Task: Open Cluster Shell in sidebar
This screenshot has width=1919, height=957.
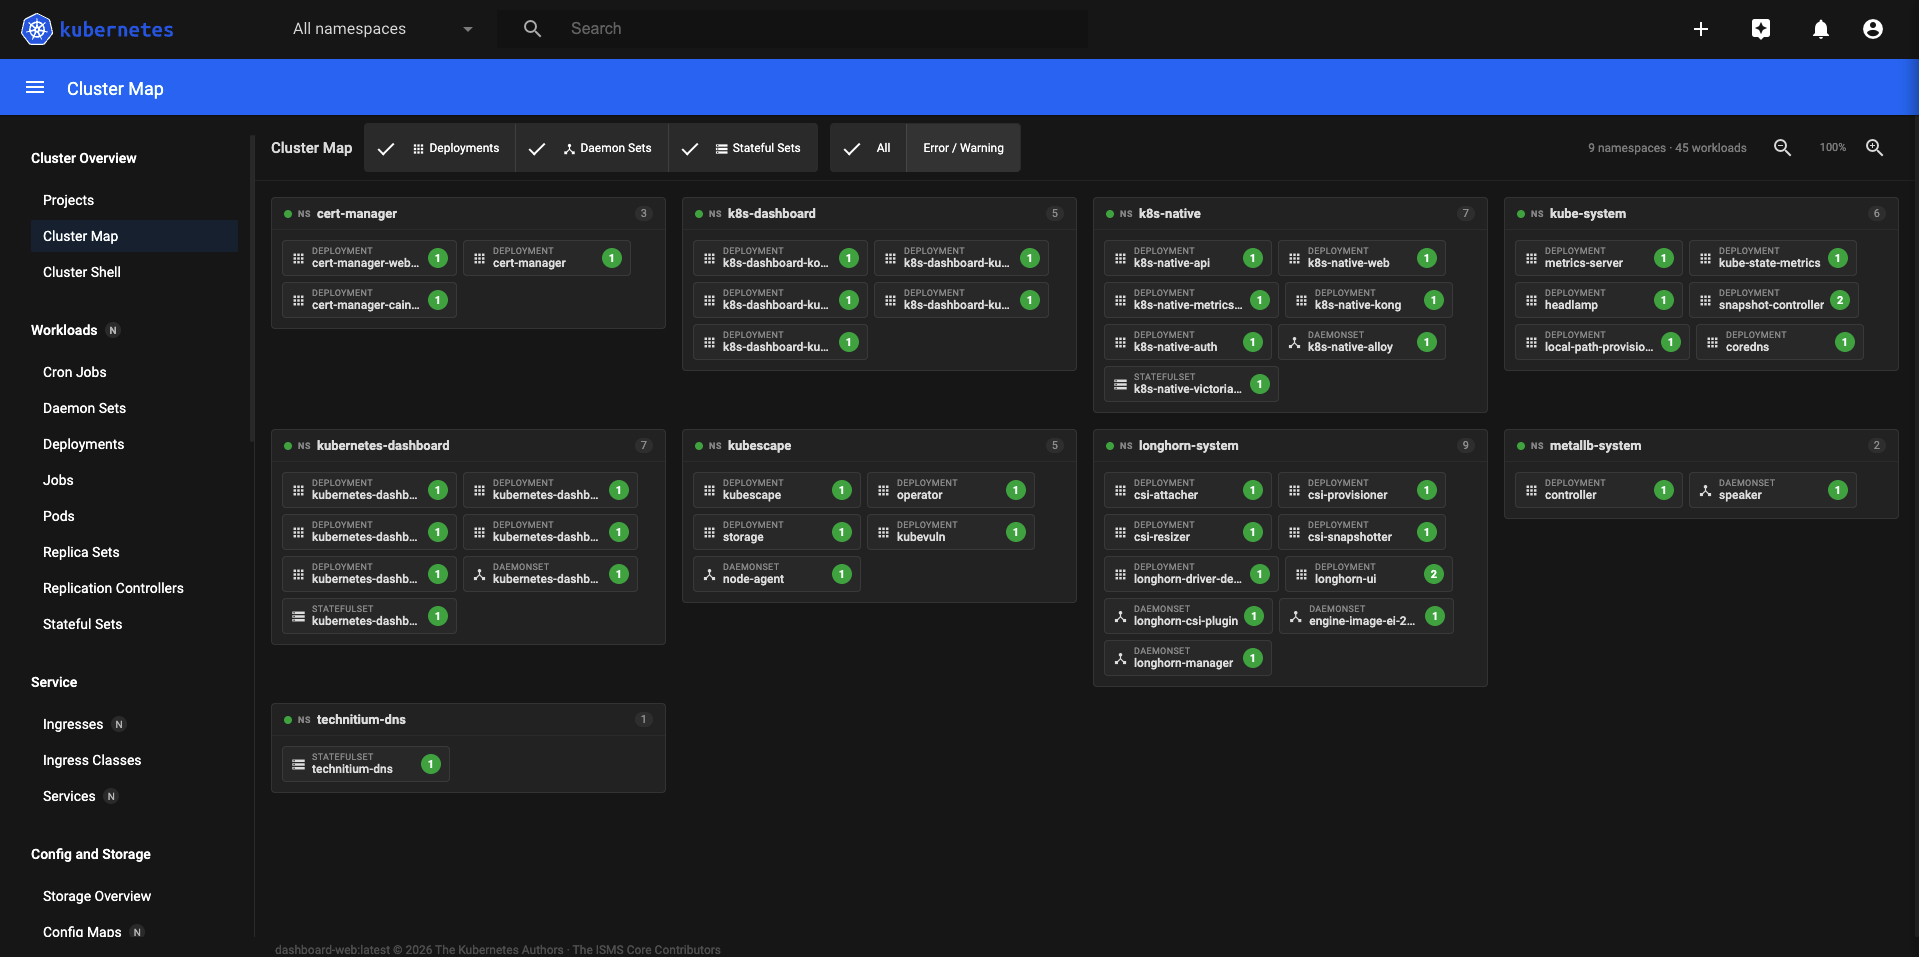Action: pyautogui.click(x=82, y=272)
